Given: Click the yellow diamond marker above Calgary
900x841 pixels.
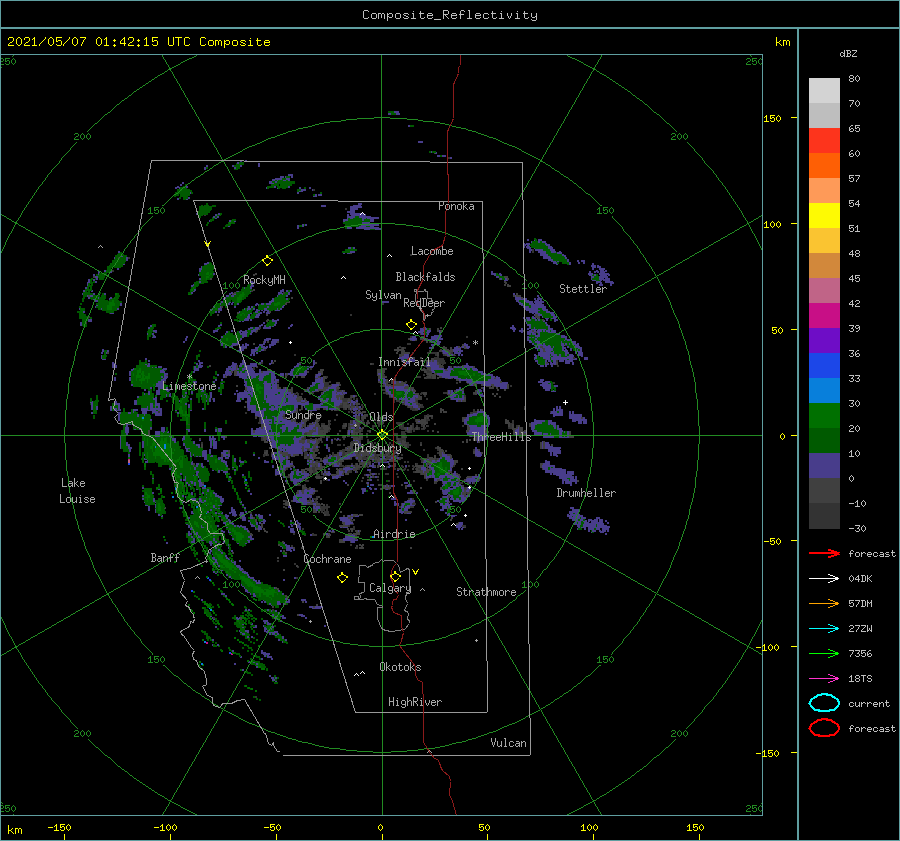Looking at the screenshot, I should [395, 576].
